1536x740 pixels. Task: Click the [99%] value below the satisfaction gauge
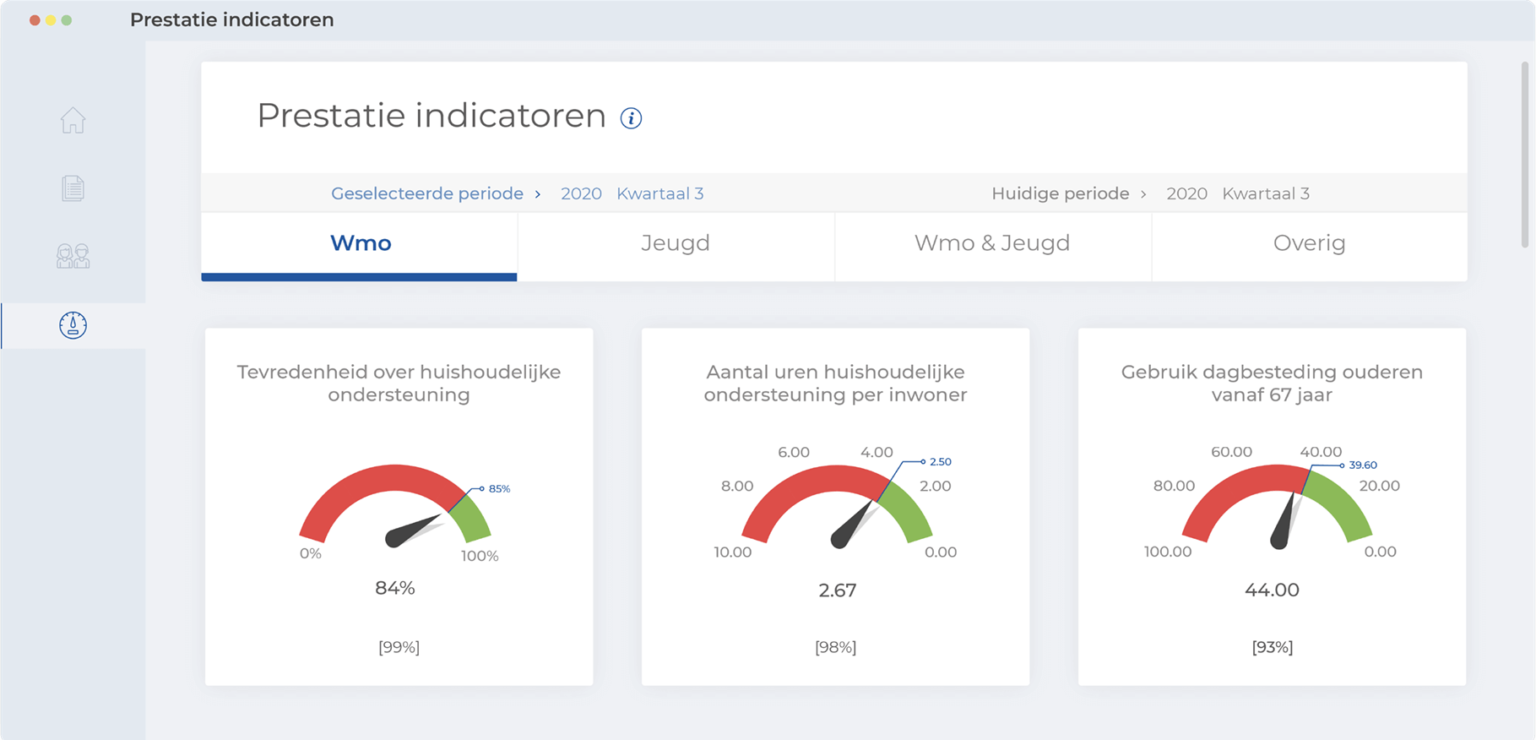point(399,647)
